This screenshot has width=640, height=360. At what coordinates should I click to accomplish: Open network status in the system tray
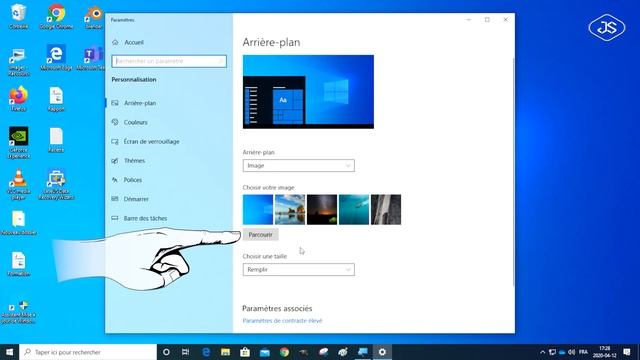point(552,352)
